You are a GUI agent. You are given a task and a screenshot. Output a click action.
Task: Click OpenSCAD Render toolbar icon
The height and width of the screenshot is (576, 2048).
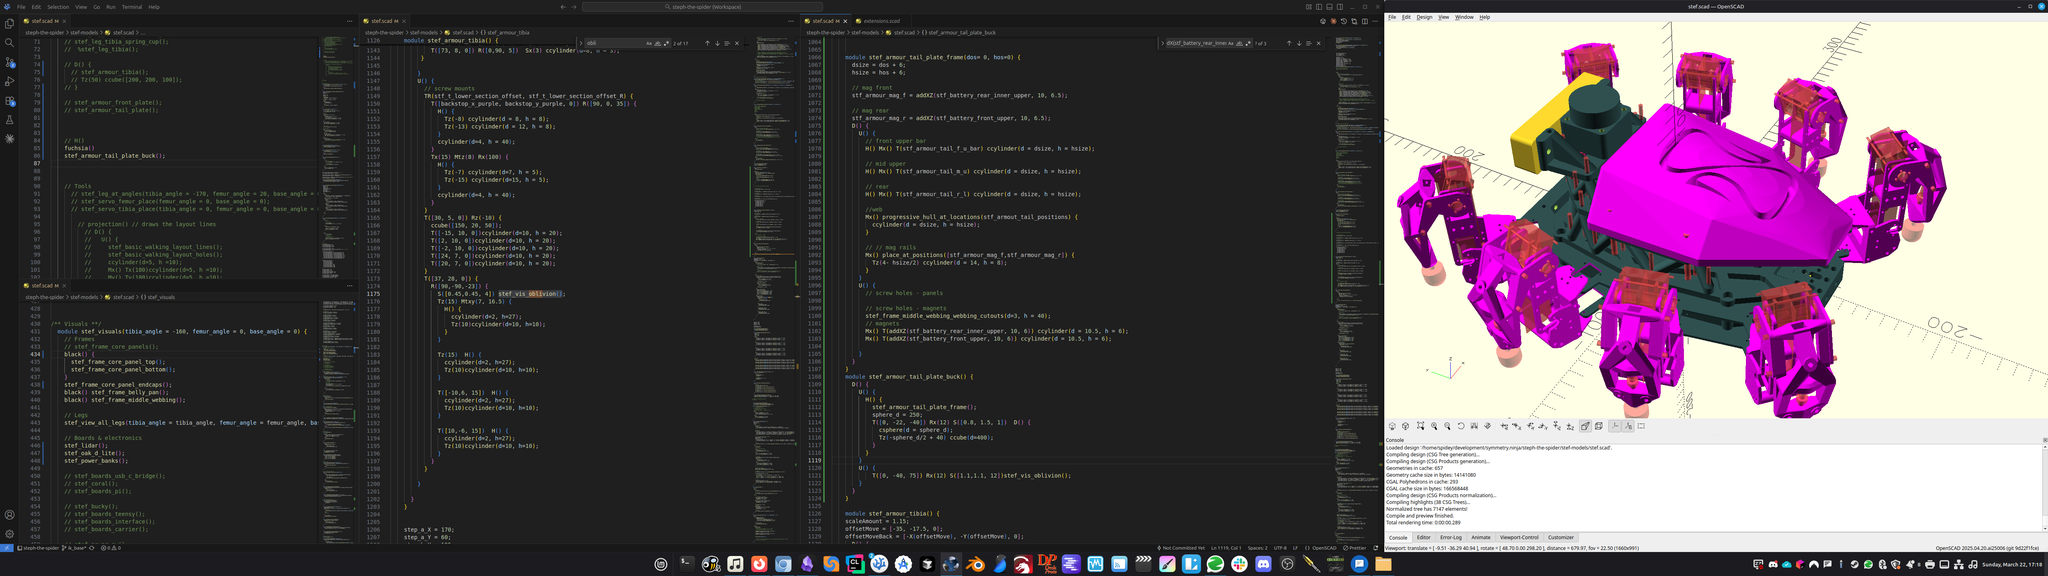click(x=1405, y=426)
